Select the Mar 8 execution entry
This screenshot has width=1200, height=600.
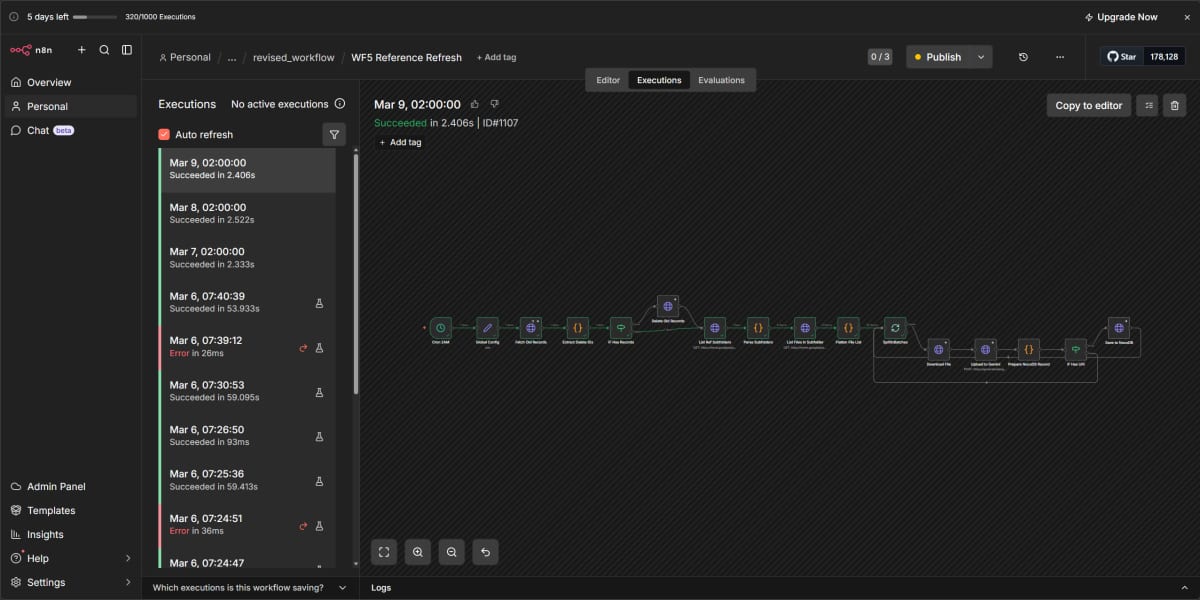click(245, 213)
